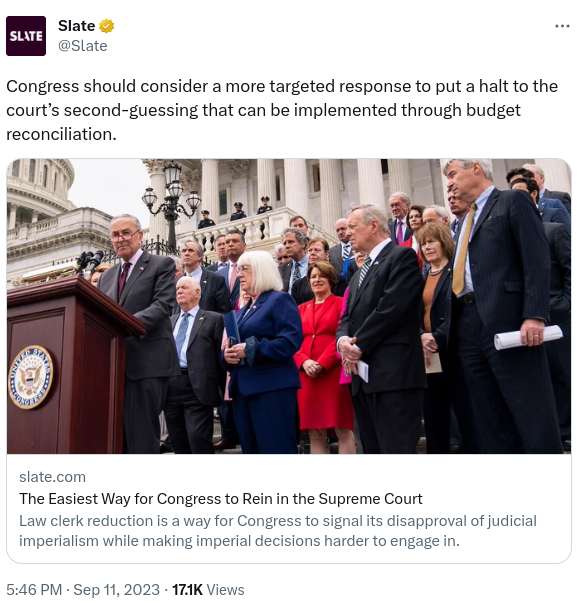Click the rolled white paper in photo

528,337
